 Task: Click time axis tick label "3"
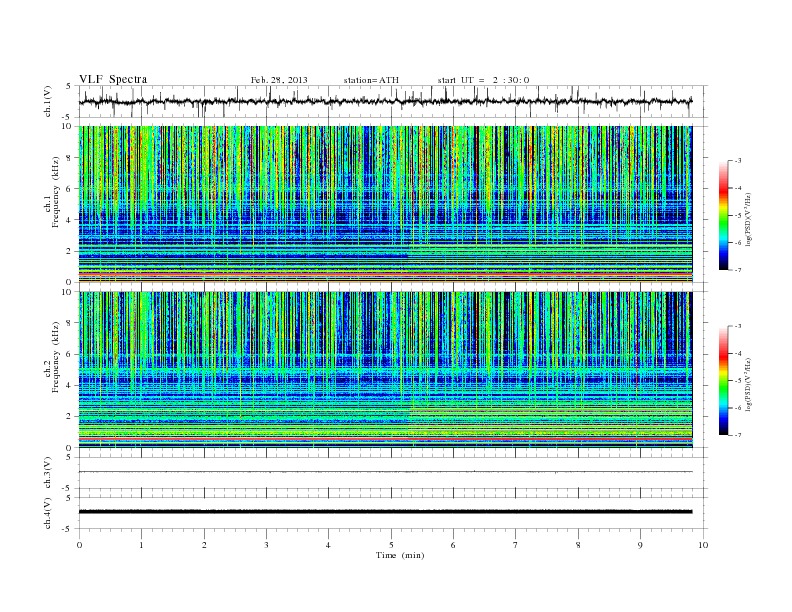click(x=266, y=545)
